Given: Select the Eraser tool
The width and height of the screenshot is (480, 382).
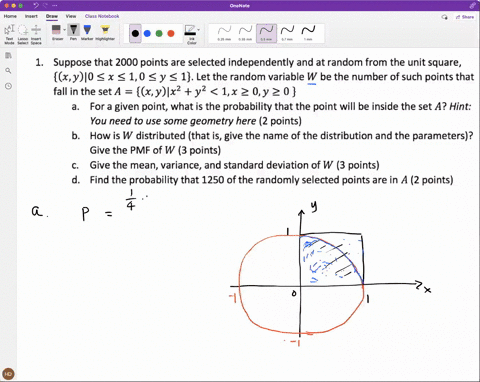Looking at the screenshot, I should click(56, 33).
